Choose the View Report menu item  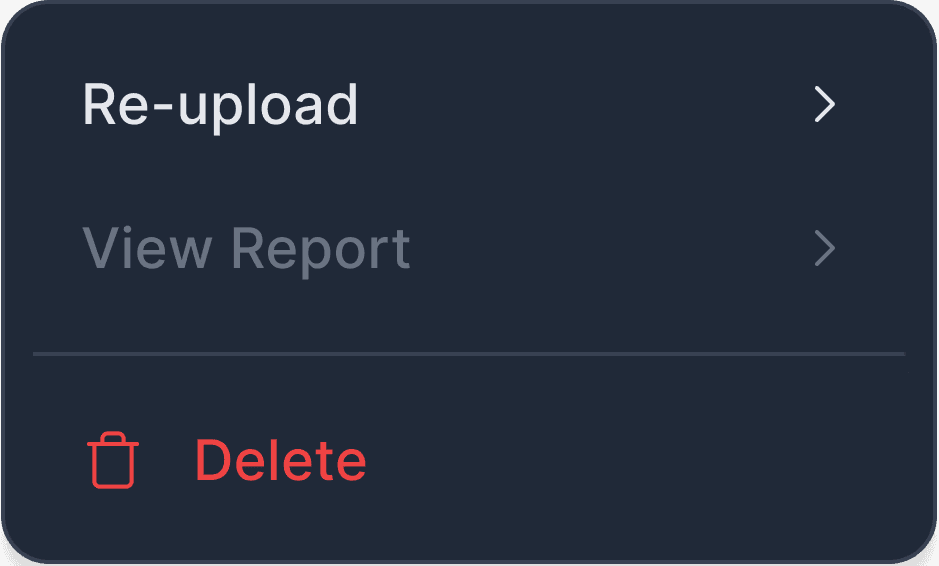point(469,248)
